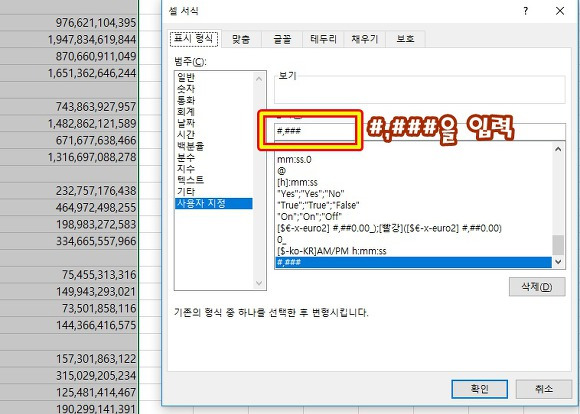Click the dialog help question mark
The image size is (580, 414).
click(x=526, y=11)
